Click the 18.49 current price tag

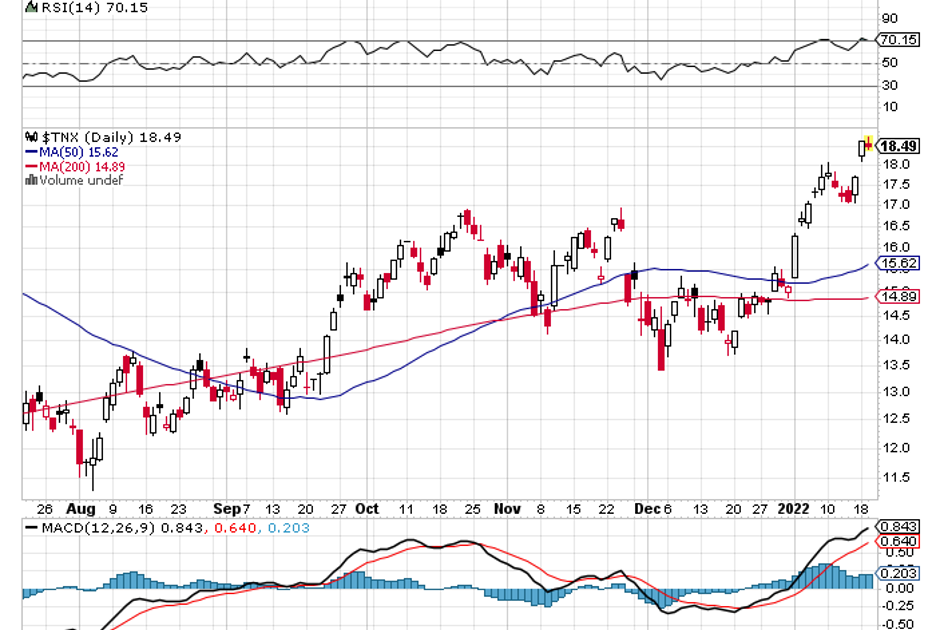pos(898,146)
